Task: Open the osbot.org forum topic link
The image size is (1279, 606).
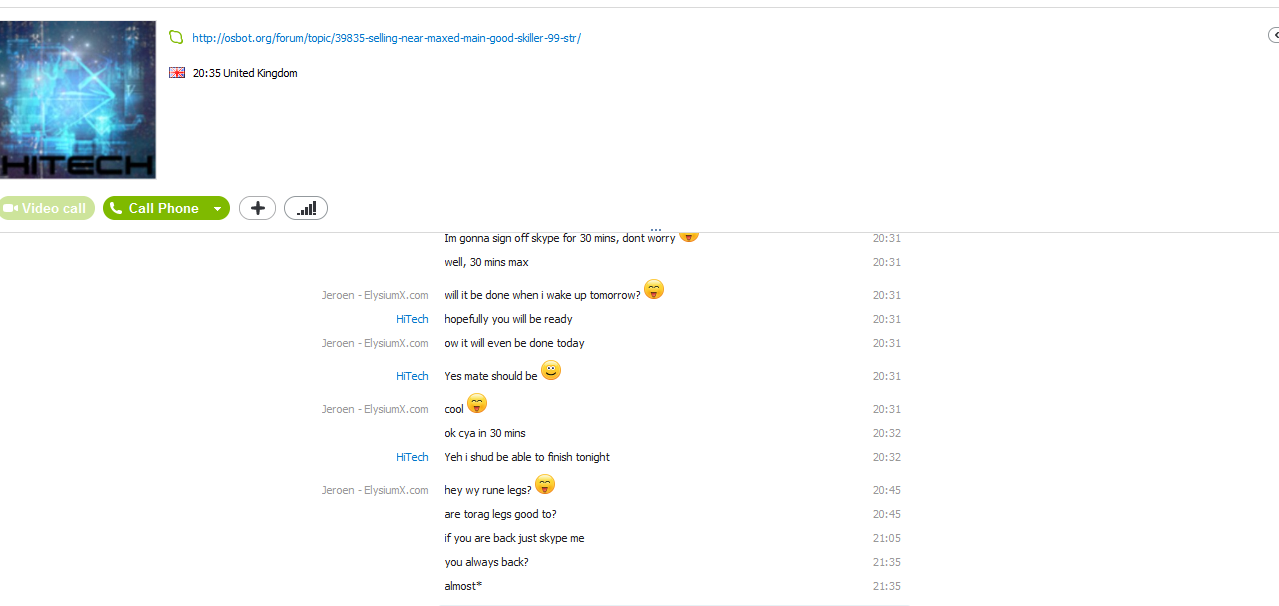Action: [x=386, y=38]
